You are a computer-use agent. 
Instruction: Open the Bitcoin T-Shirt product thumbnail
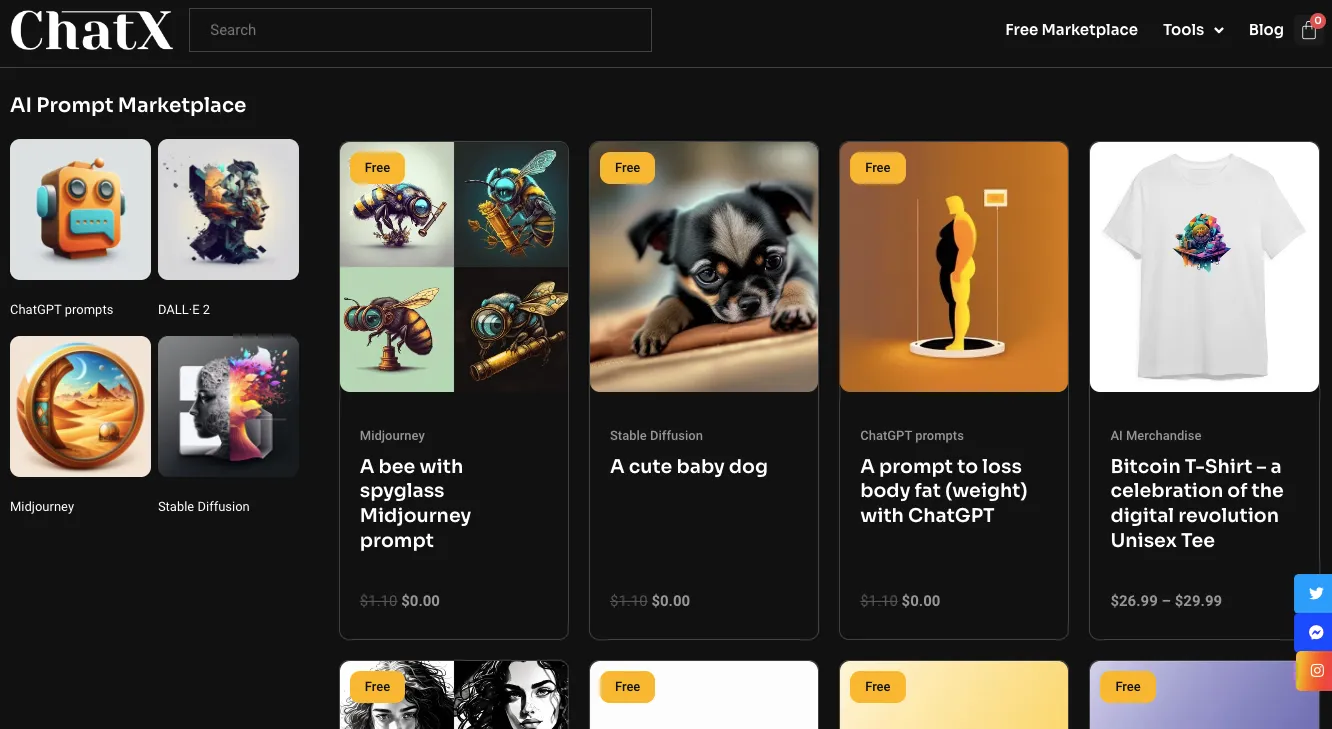pyautogui.click(x=1204, y=266)
